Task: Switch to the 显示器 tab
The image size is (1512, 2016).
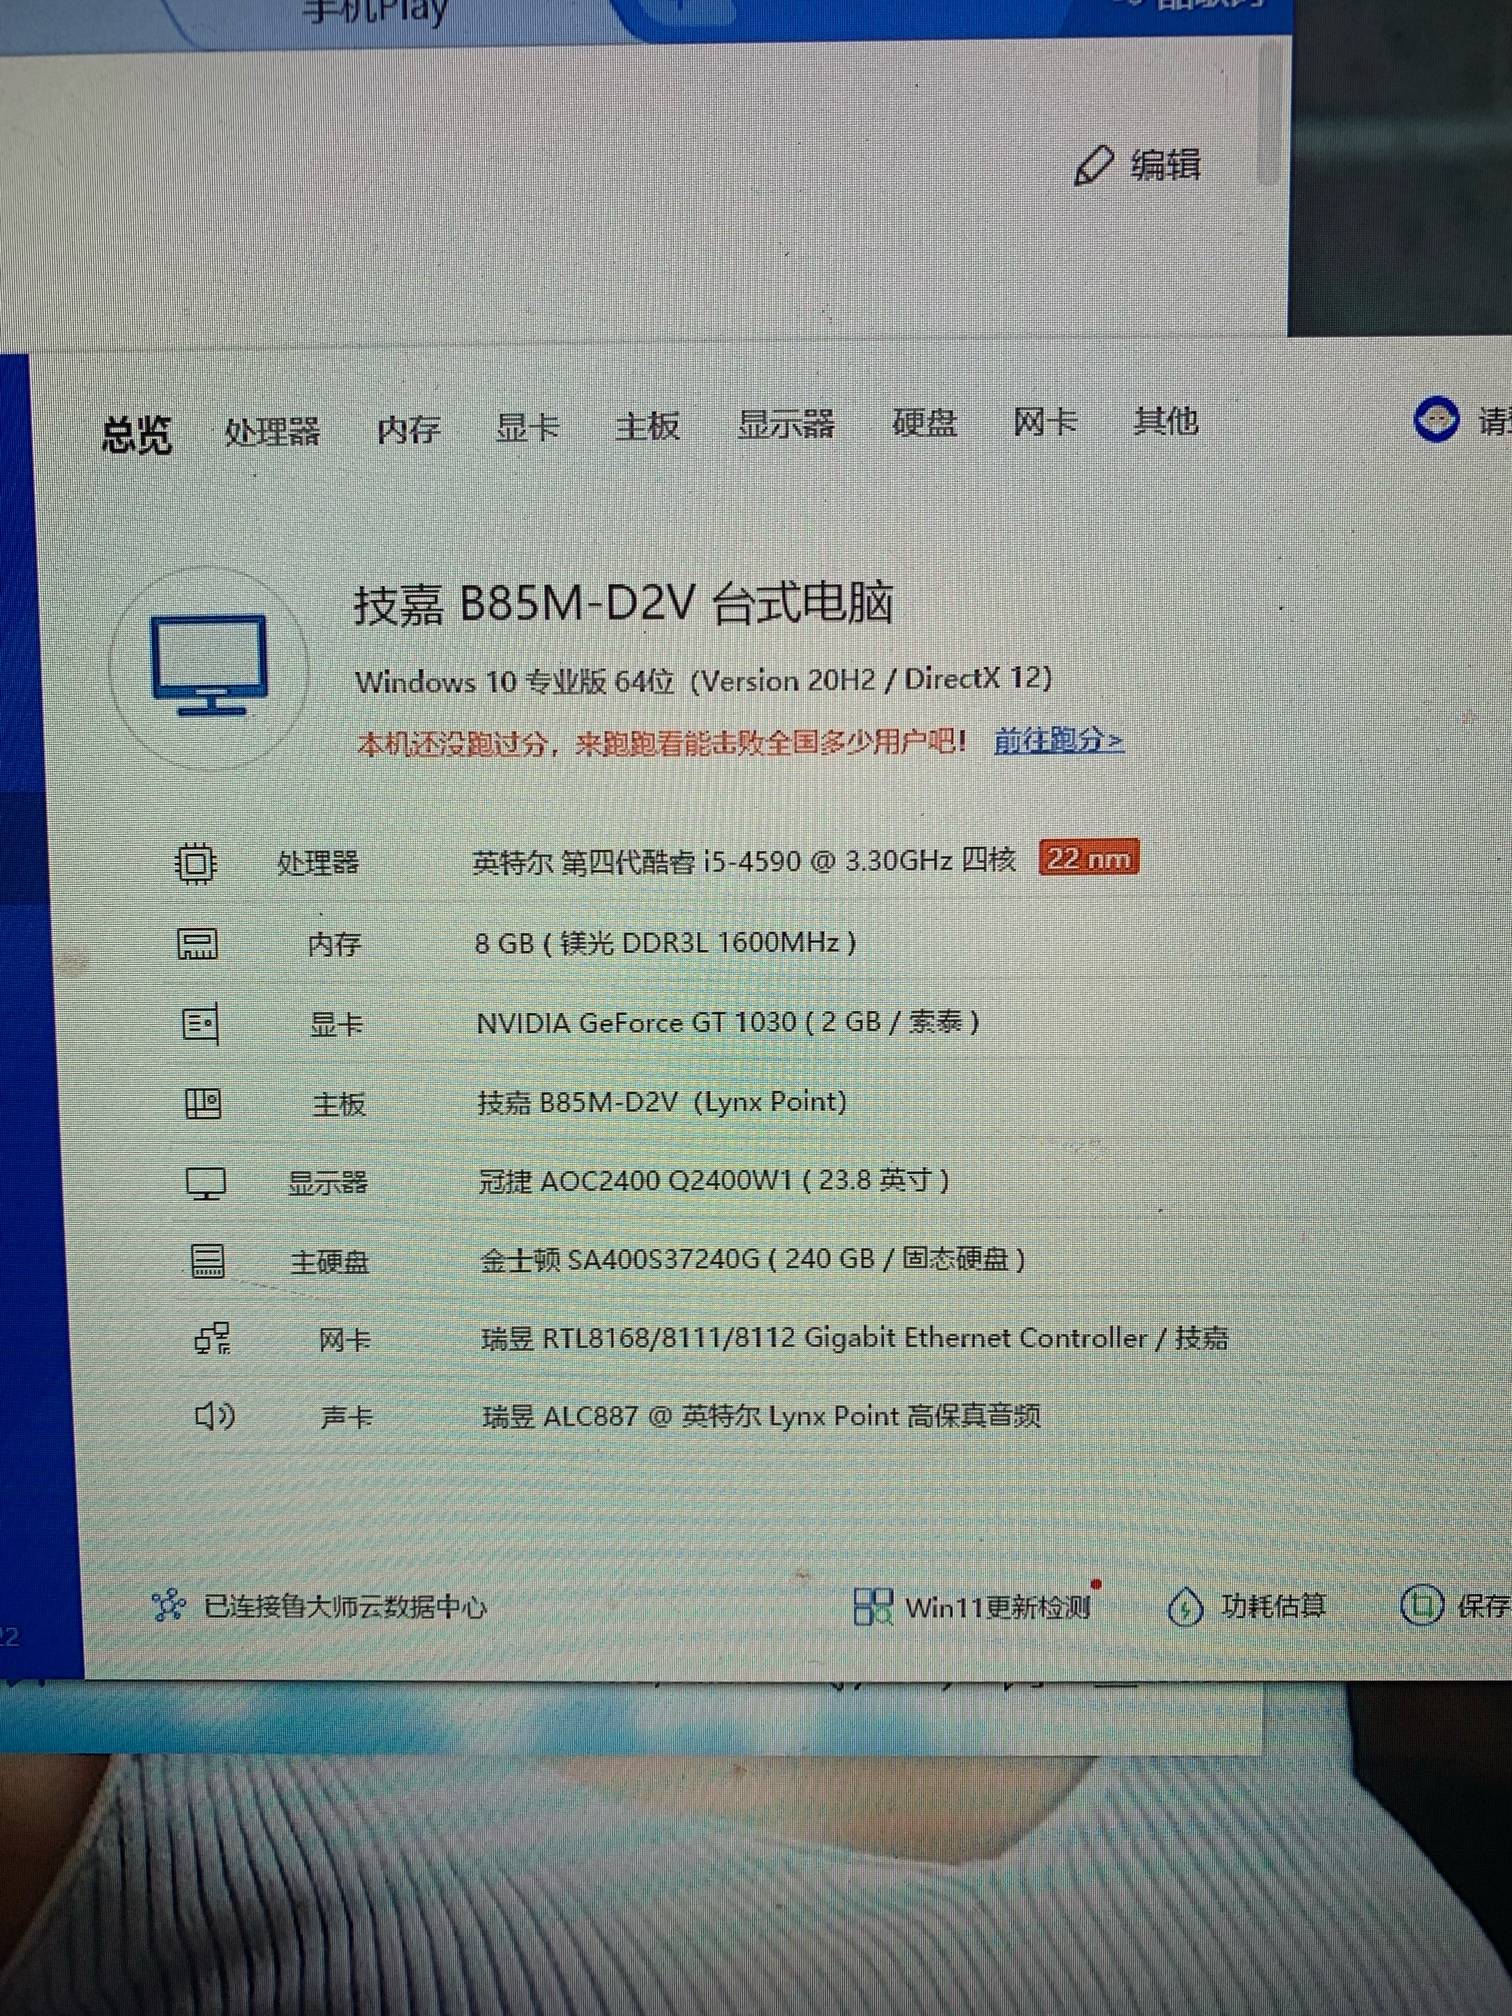Action: coord(786,424)
